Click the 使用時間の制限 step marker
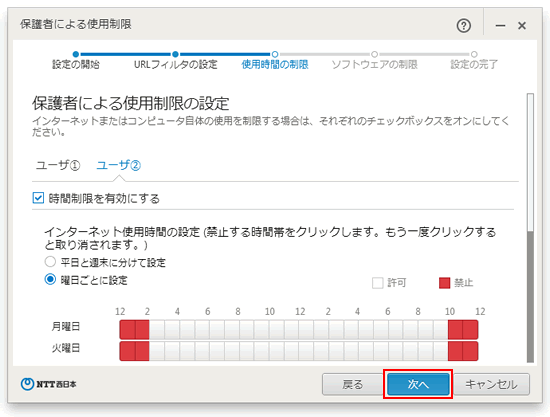The image size is (550, 417). coord(275,54)
